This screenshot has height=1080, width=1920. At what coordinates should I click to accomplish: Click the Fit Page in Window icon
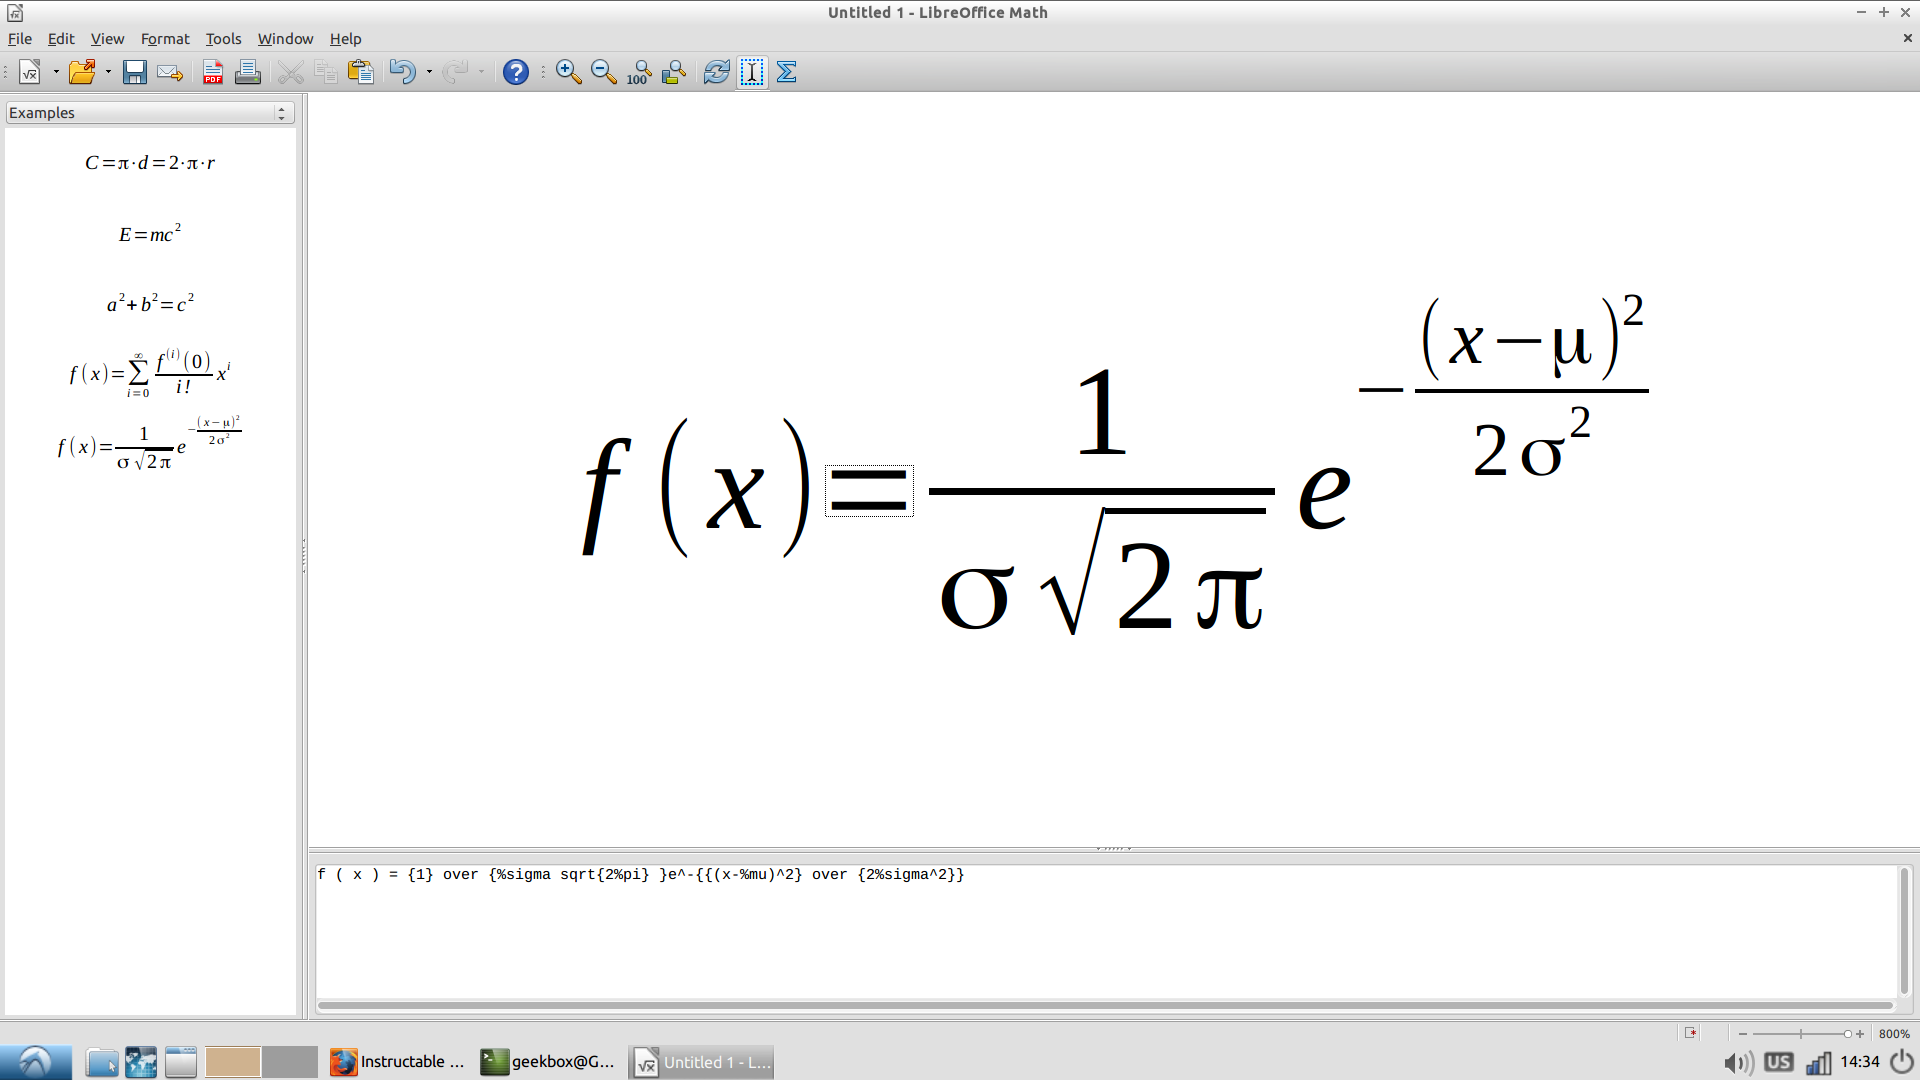(x=674, y=73)
